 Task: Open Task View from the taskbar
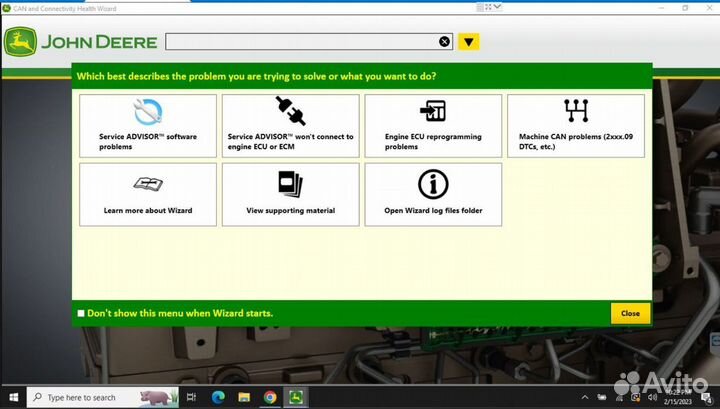(x=191, y=397)
